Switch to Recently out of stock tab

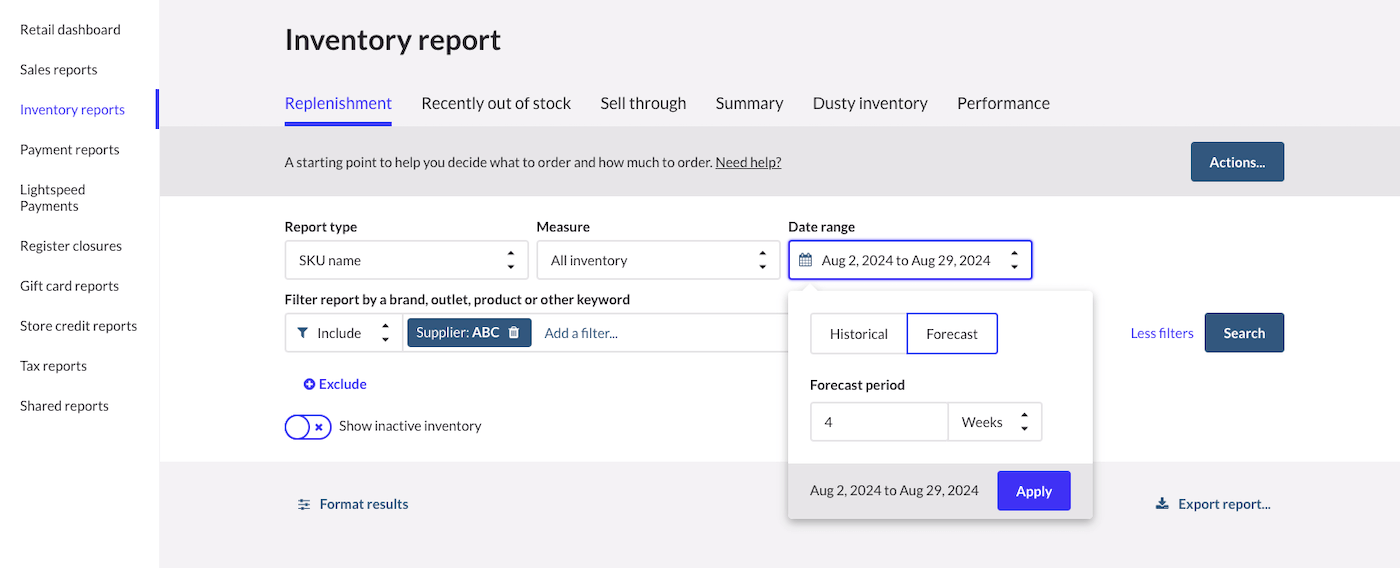click(496, 103)
